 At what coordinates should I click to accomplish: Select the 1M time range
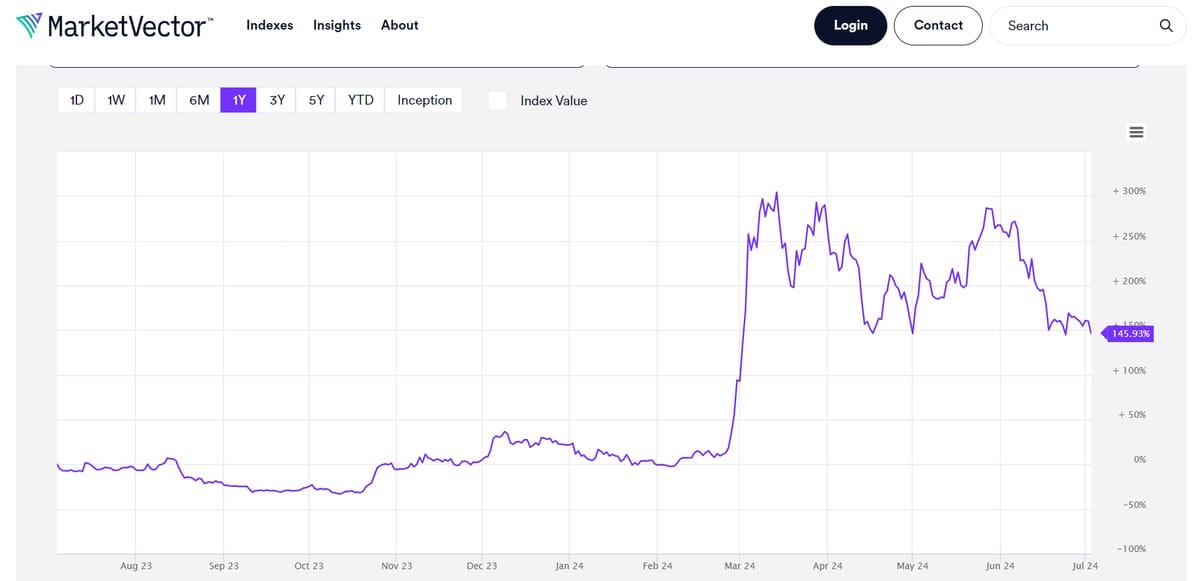(157, 100)
